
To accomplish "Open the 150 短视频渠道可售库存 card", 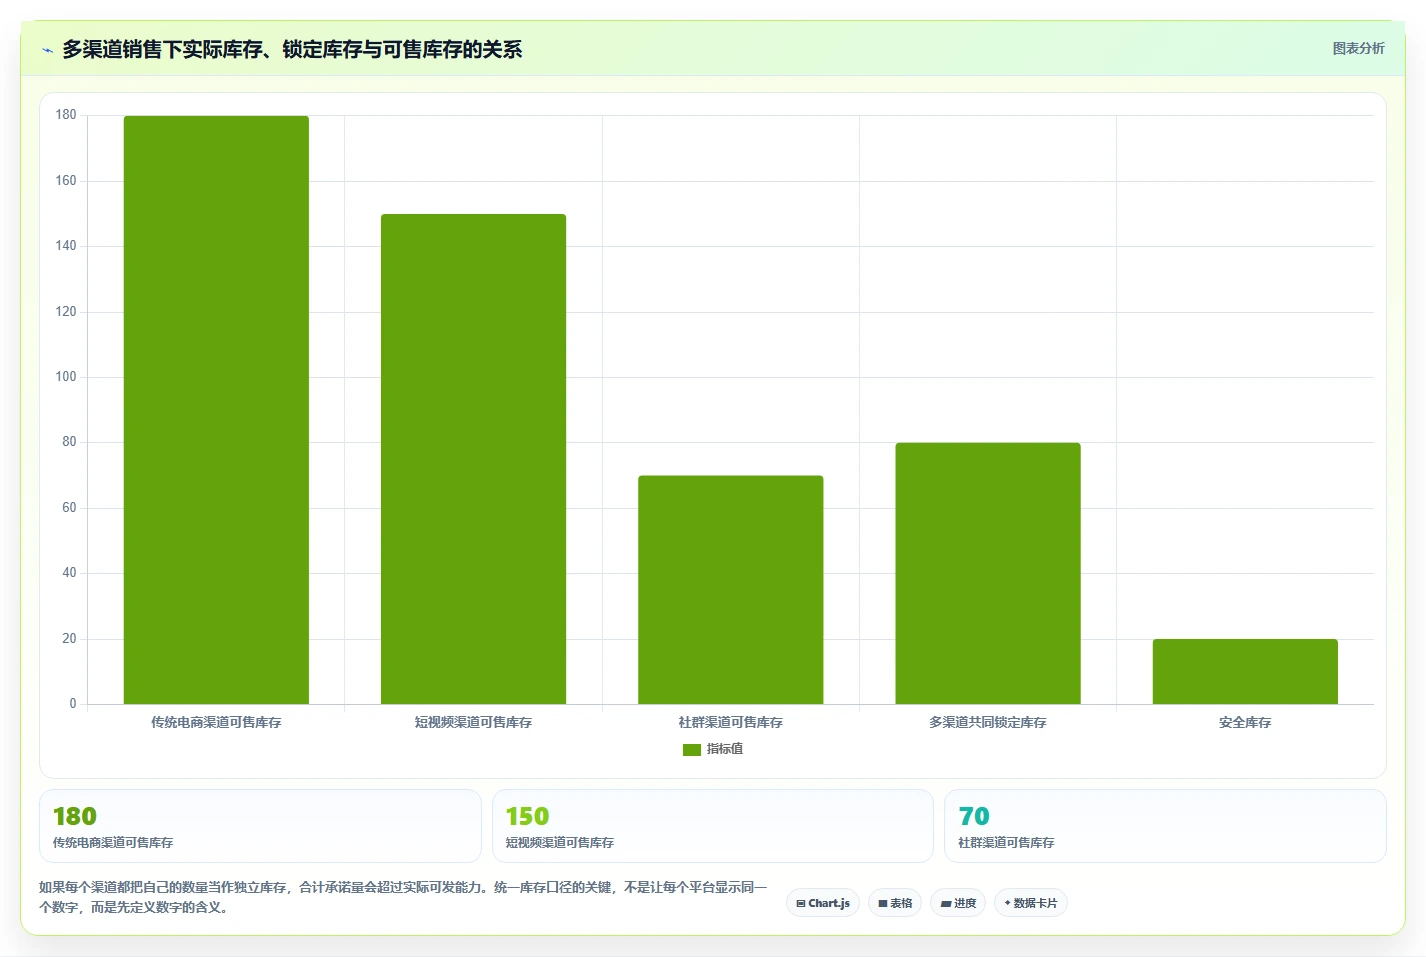I will coord(713,826).
